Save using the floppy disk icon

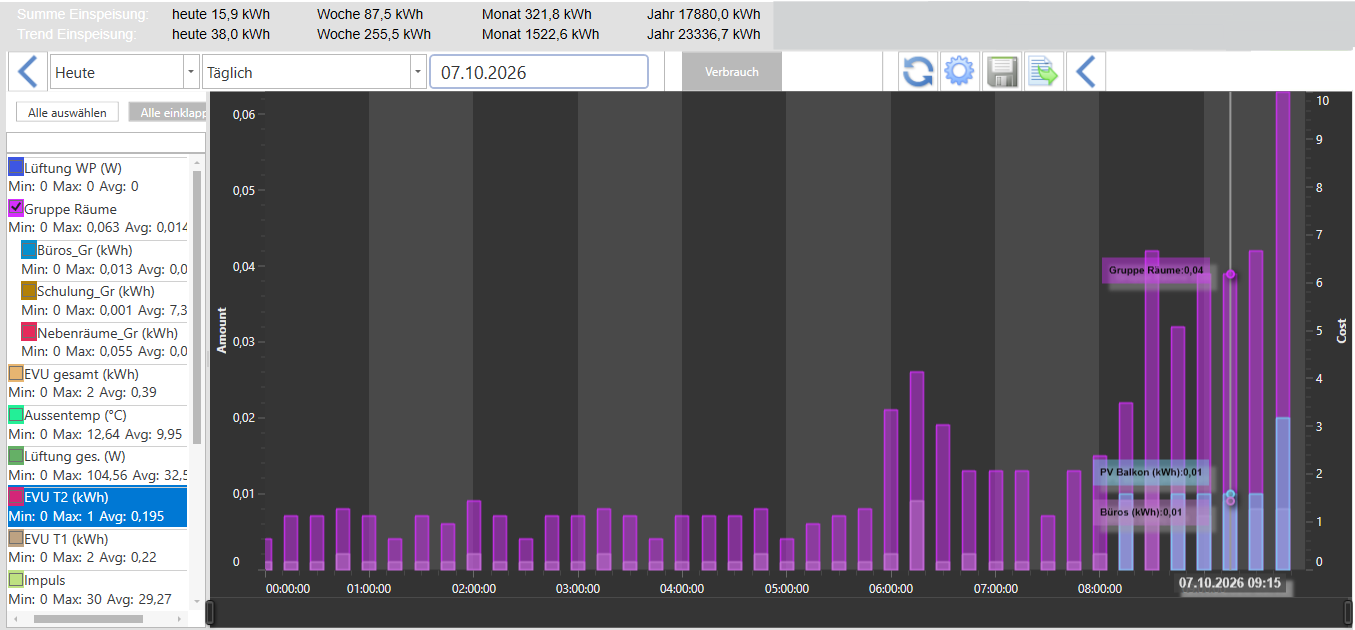pyautogui.click(x=1001, y=72)
